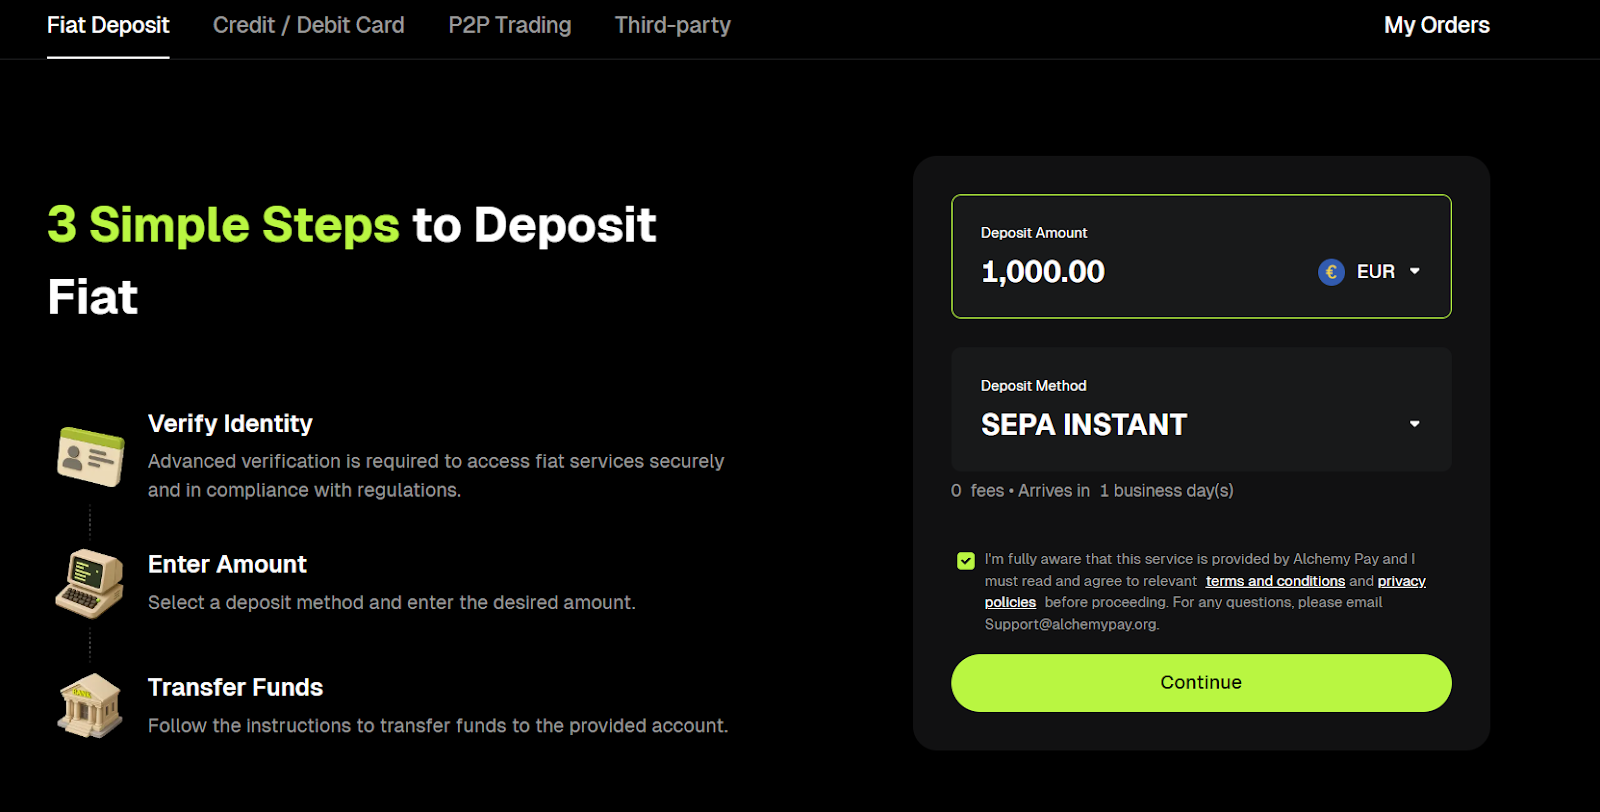Click the EUR dropdown chevron arrow
Screen dimensions: 1600x812
1414,271
